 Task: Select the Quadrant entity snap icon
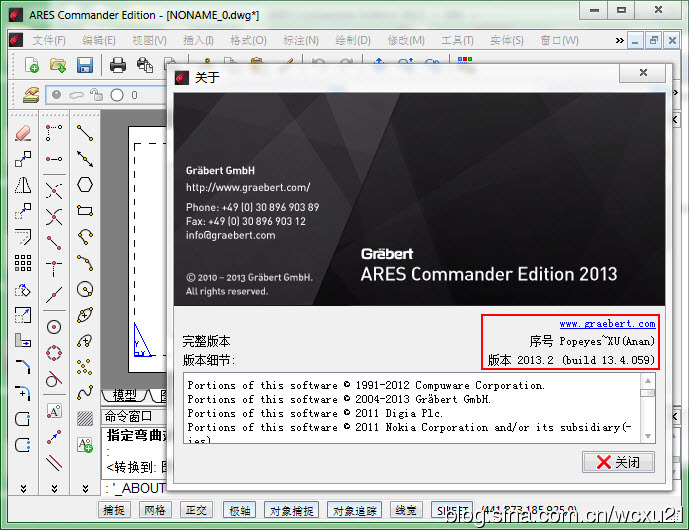[x=54, y=353]
